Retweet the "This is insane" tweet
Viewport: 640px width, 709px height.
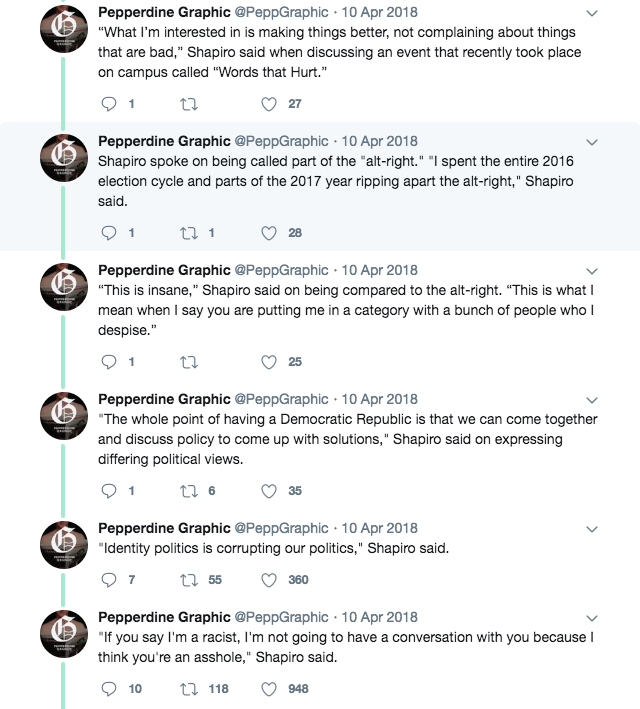tap(189, 362)
